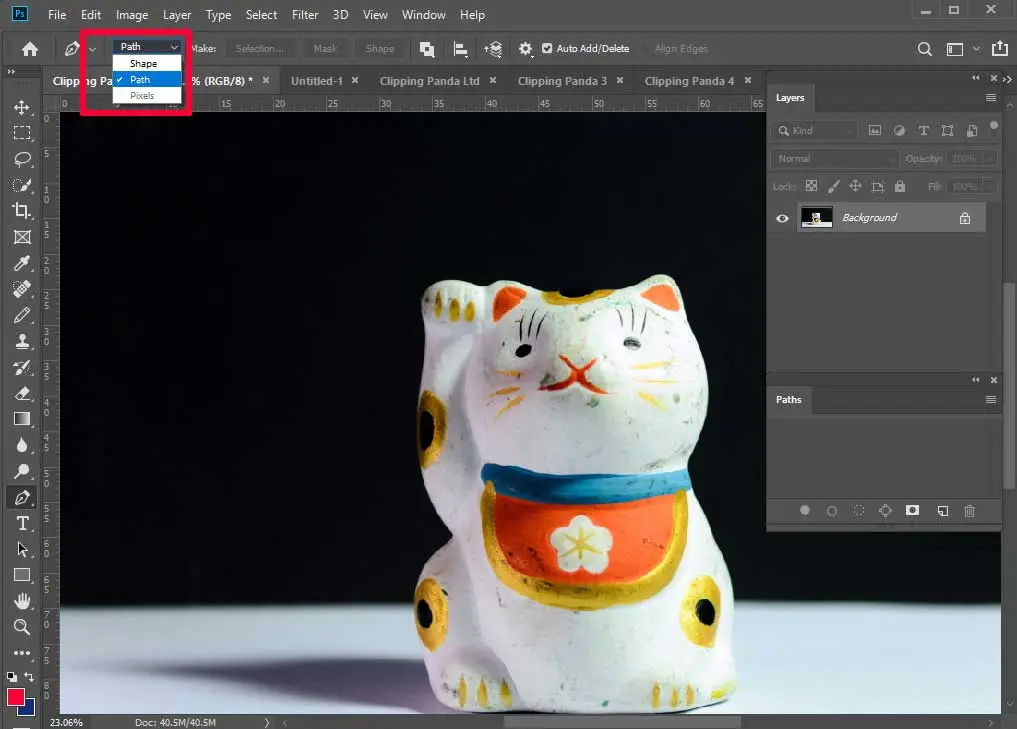Image resolution: width=1017 pixels, height=729 pixels.
Task: Select the Rectangular Marquee tool
Action: point(22,133)
